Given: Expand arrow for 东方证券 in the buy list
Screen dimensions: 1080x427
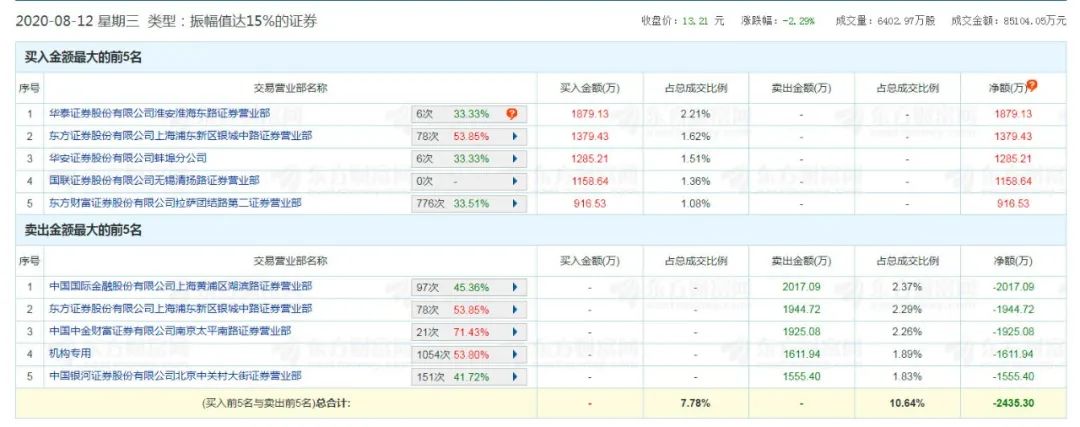Looking at the screenshot, I should 515,136.
